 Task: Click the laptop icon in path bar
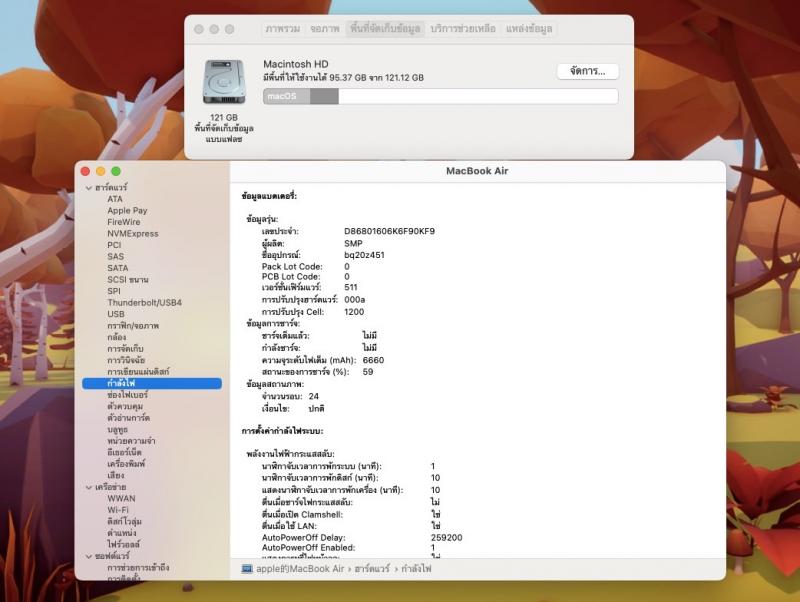click(x=247, y=568)
